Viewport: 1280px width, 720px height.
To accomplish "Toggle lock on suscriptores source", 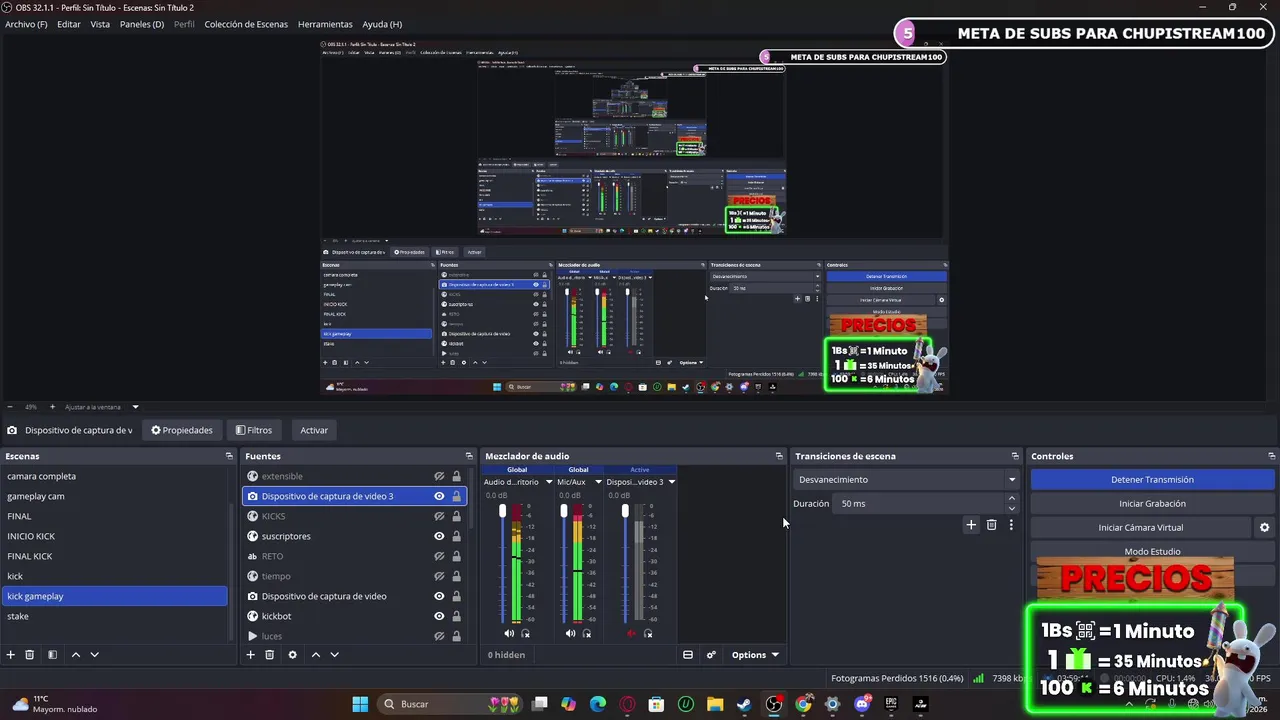I will point(457,536).
